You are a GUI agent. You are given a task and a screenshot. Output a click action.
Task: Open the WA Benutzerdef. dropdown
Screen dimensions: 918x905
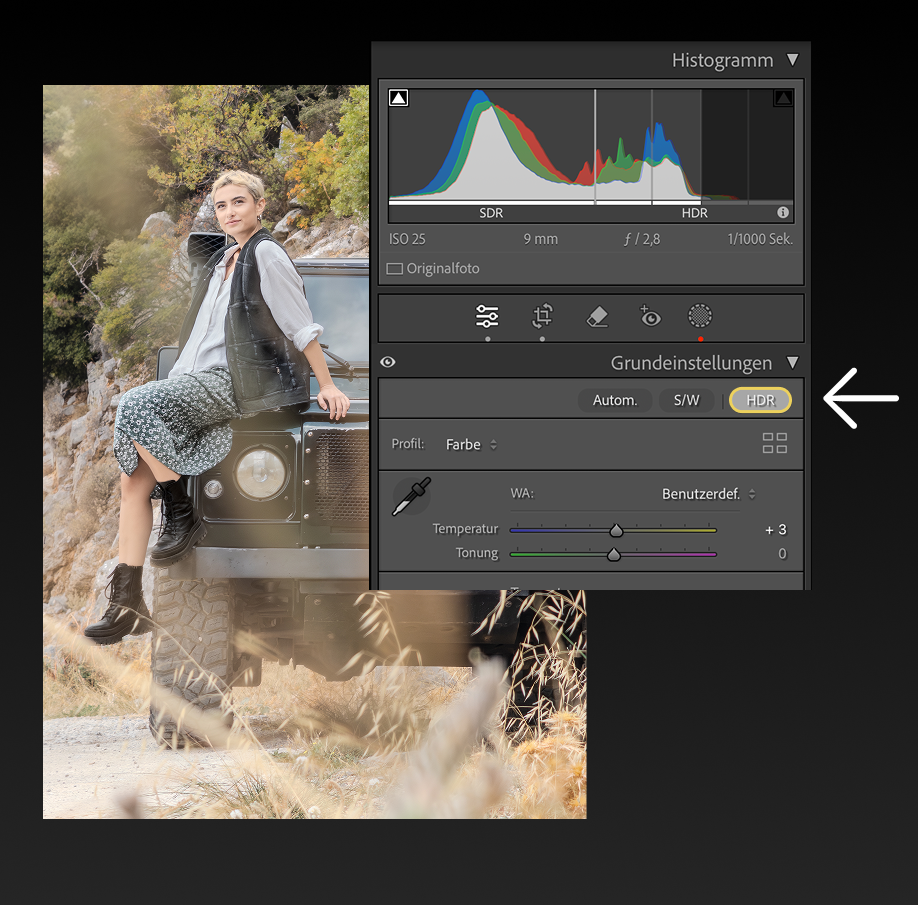coord(708,494)
